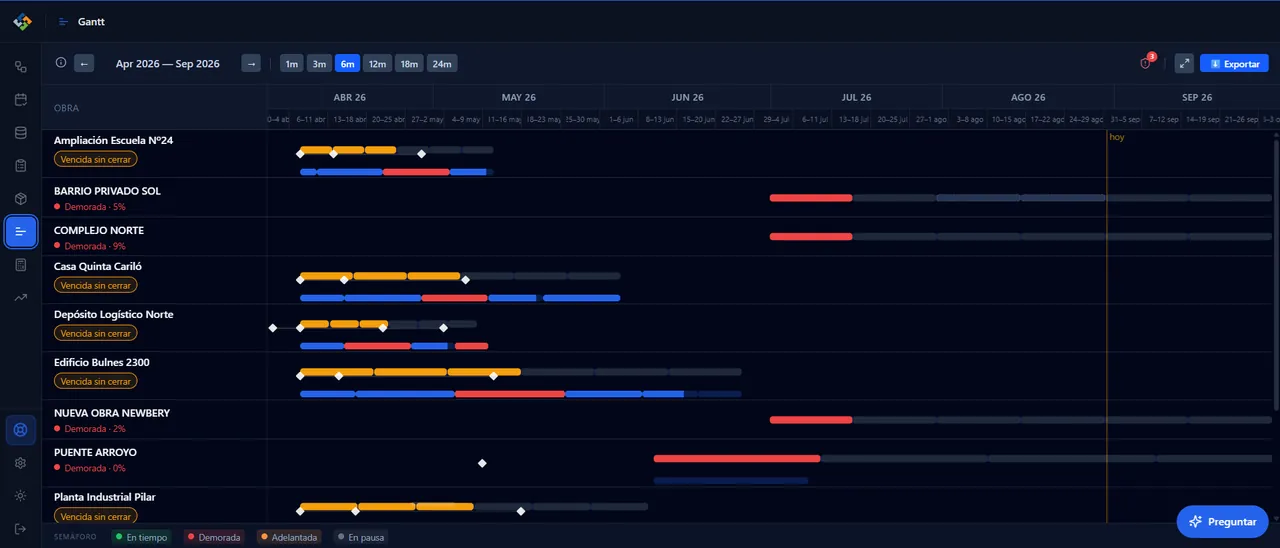
Task: Select the 18m time range
Action: coord(409,64)
